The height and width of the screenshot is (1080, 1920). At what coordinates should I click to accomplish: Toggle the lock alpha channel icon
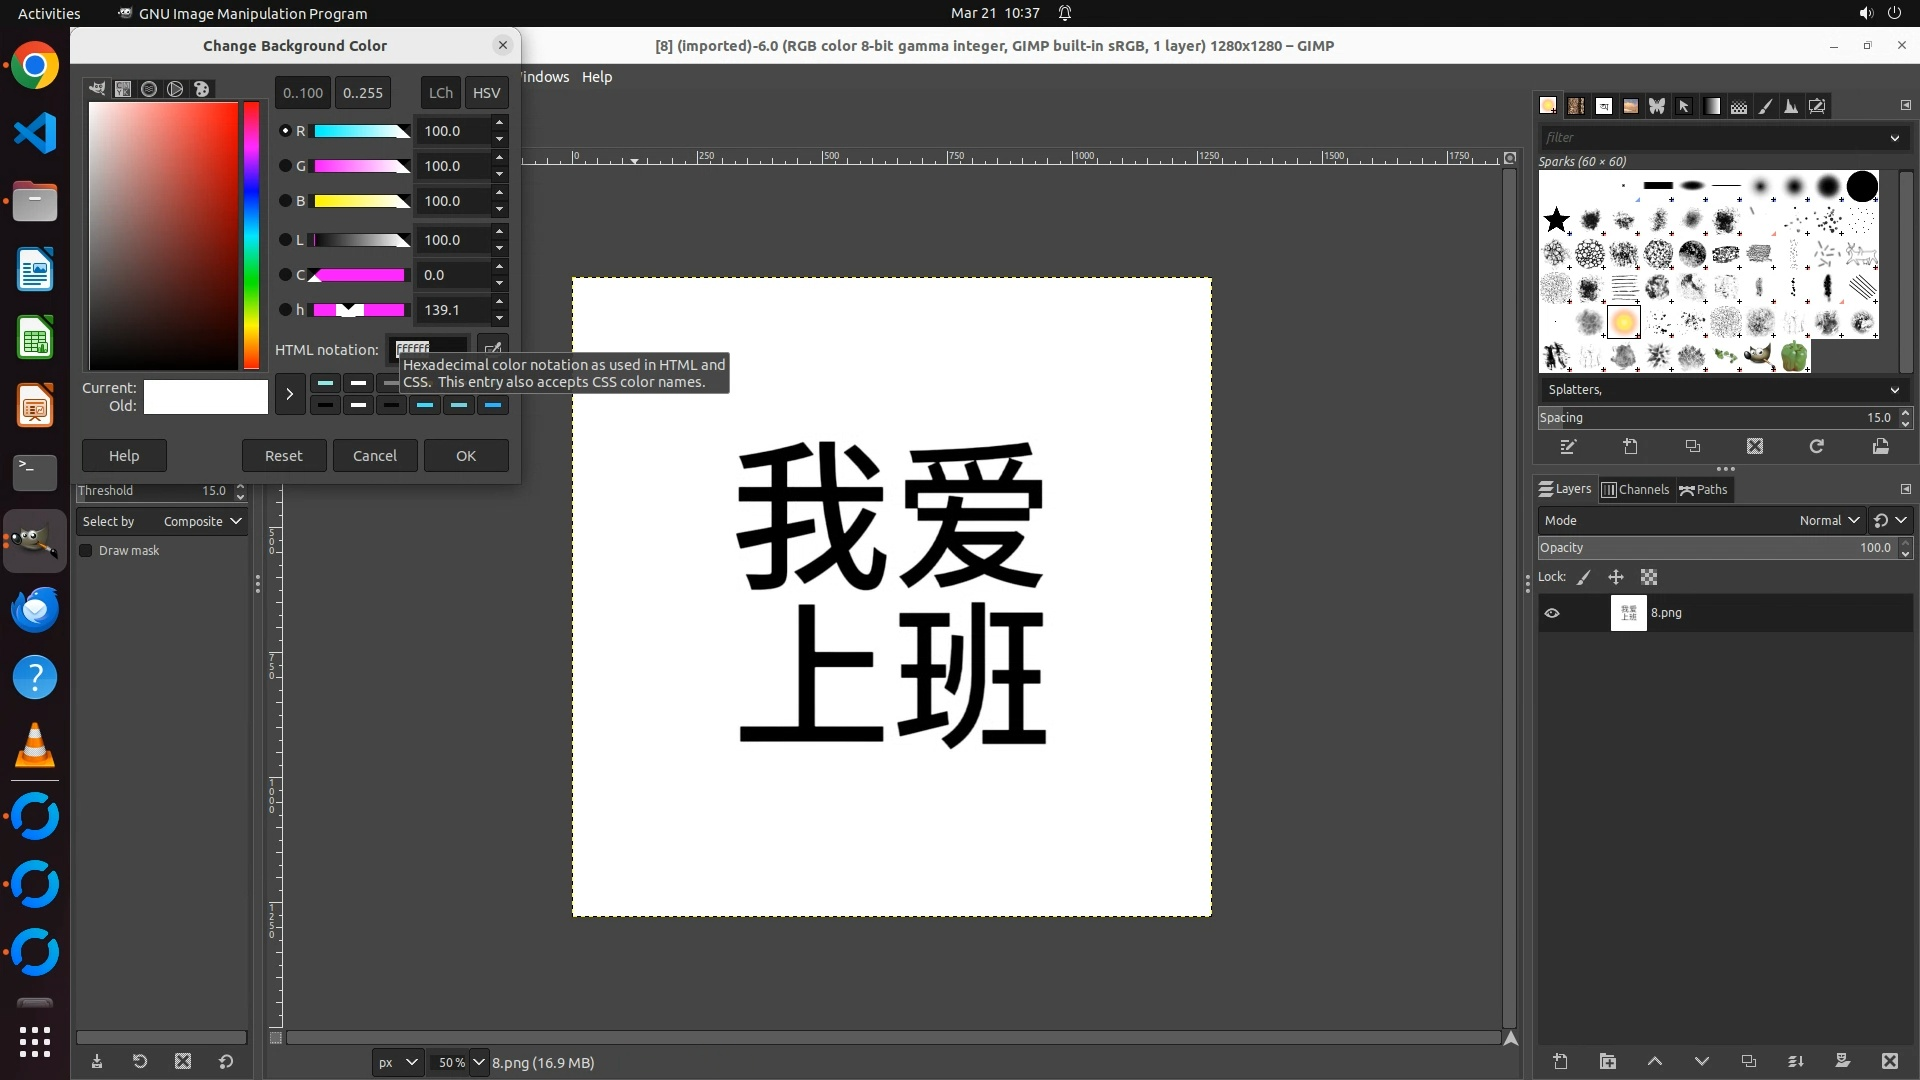click(1649, 577)
